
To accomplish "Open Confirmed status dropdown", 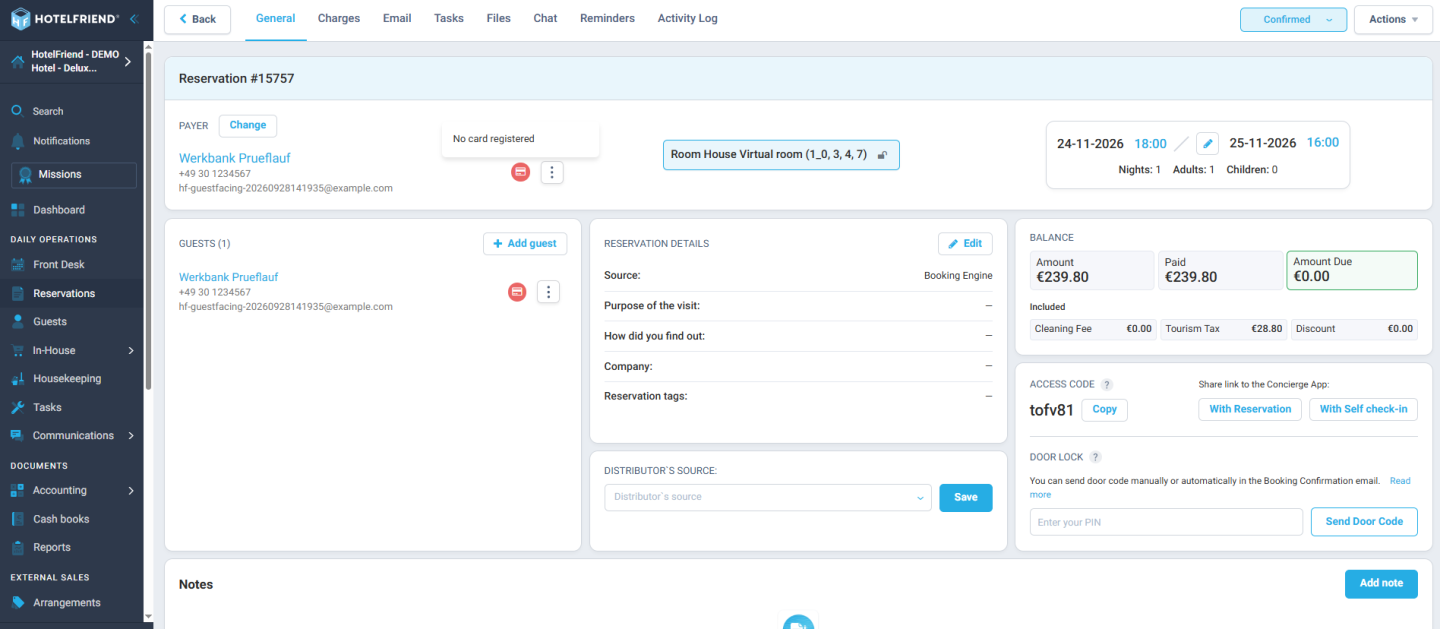I will pyautogui.click(x=1293, y=19).
